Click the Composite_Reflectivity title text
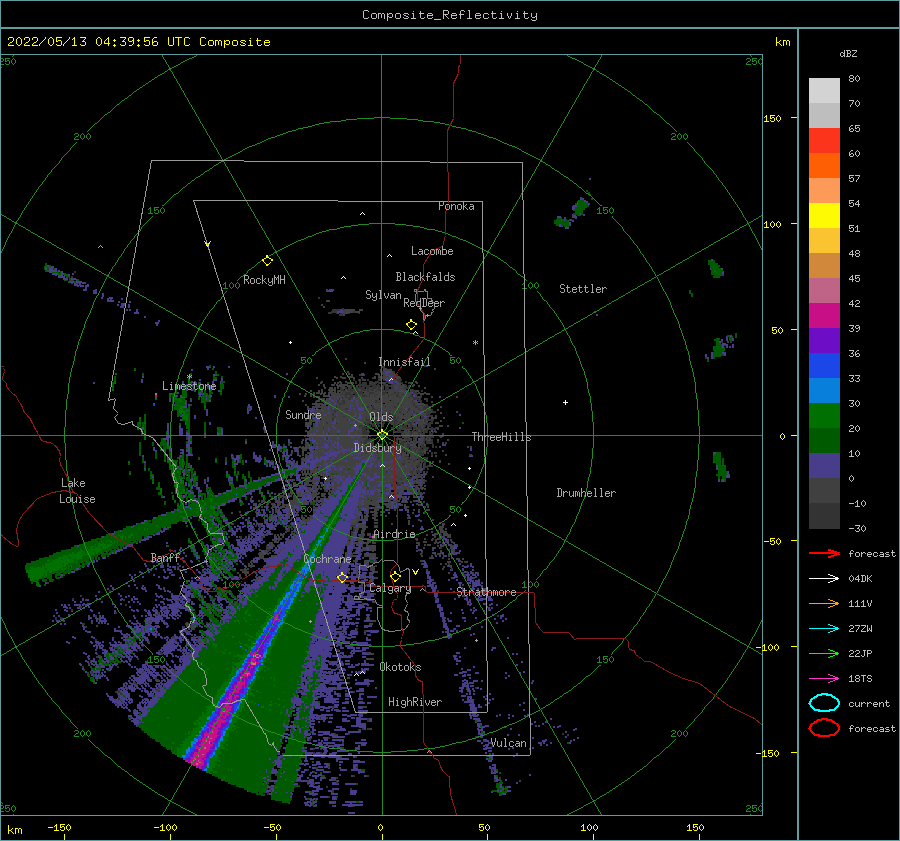 coord(450,15)
